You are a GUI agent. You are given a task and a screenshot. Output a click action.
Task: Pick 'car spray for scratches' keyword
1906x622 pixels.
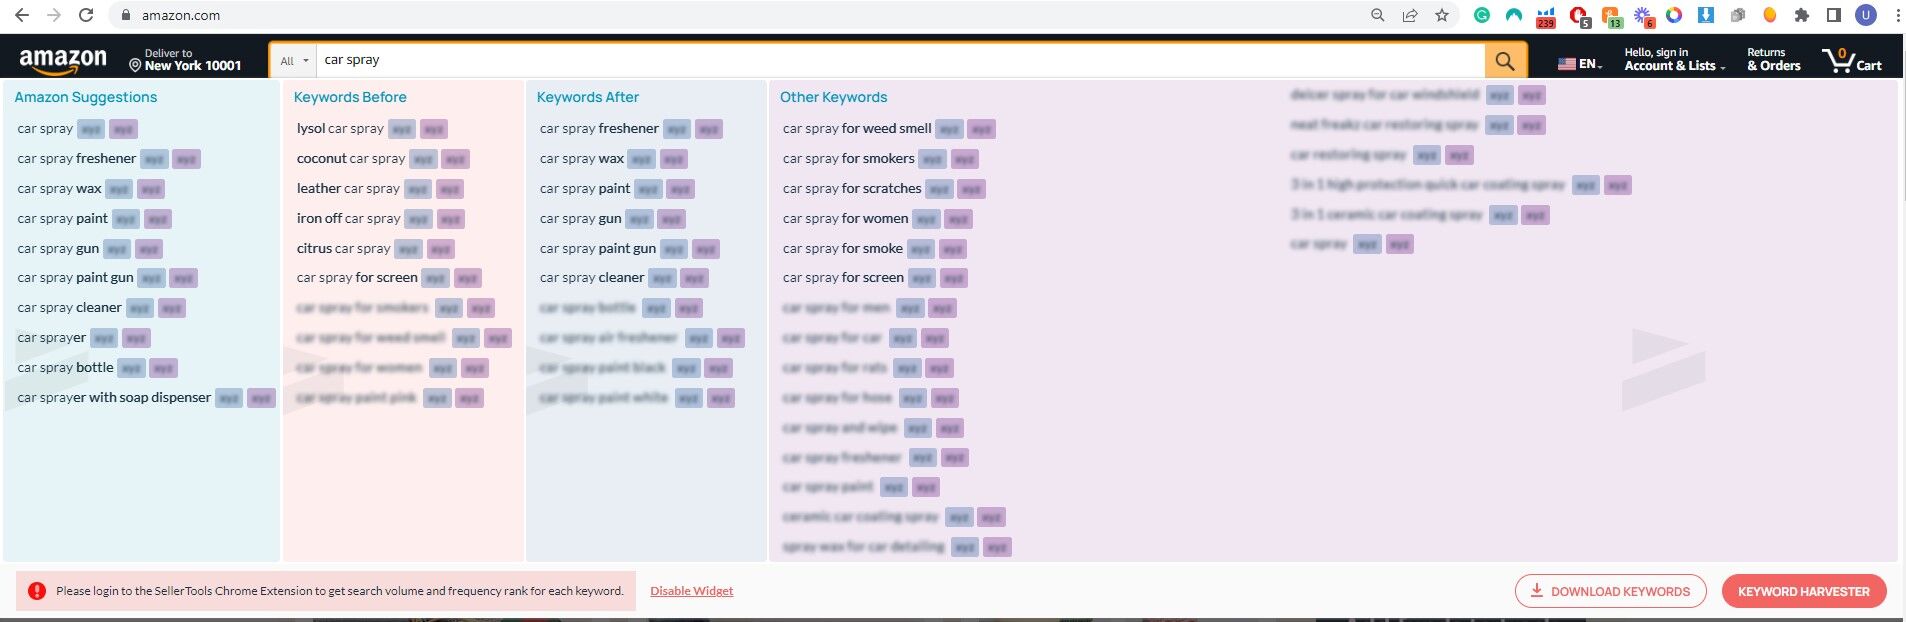pyautogui.click(x=852, y=188)
